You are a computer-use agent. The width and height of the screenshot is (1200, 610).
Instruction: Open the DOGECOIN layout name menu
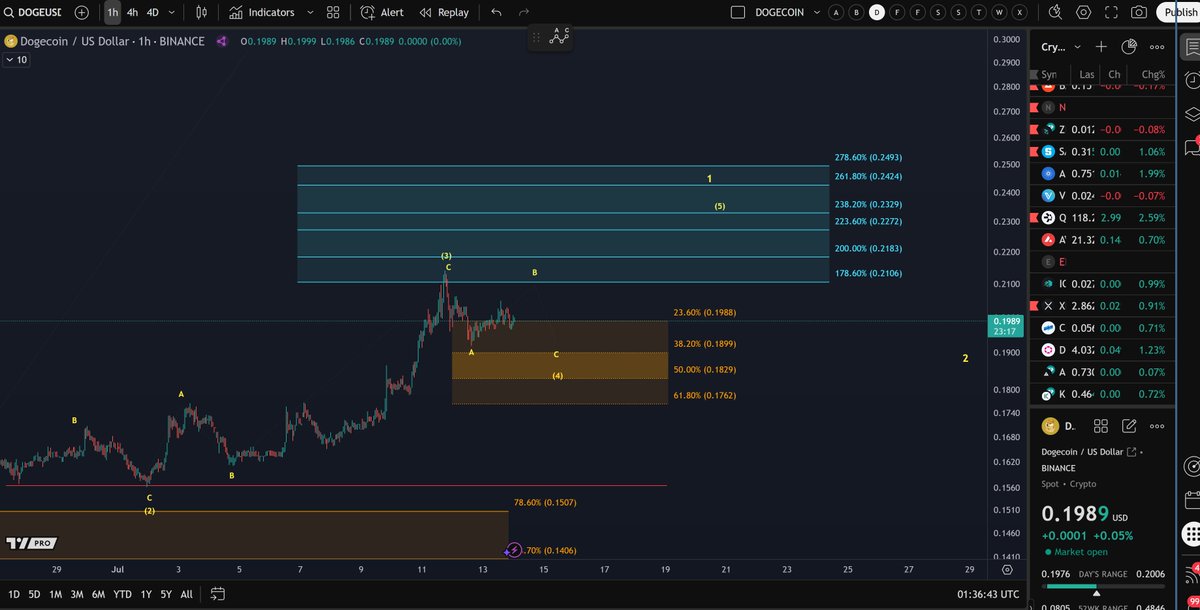click(x=782, y=12)
